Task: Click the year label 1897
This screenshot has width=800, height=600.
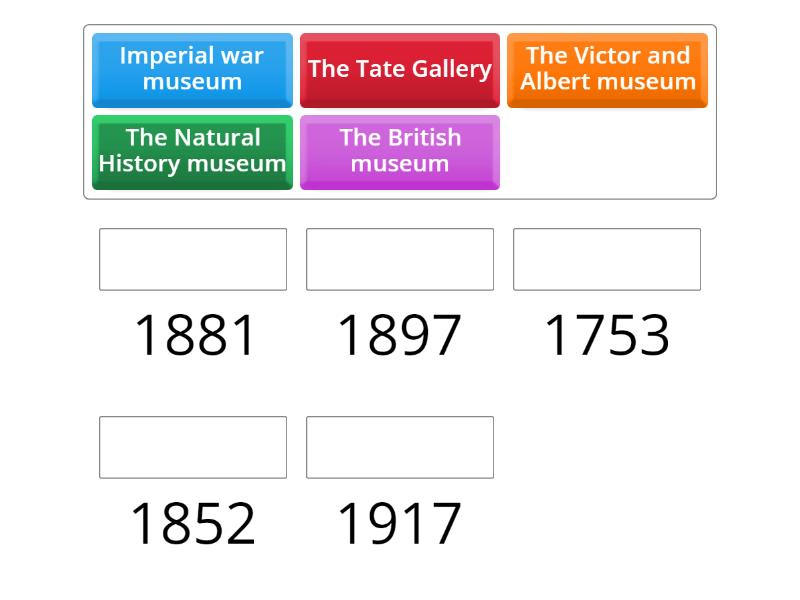Action: pos(400,336)
